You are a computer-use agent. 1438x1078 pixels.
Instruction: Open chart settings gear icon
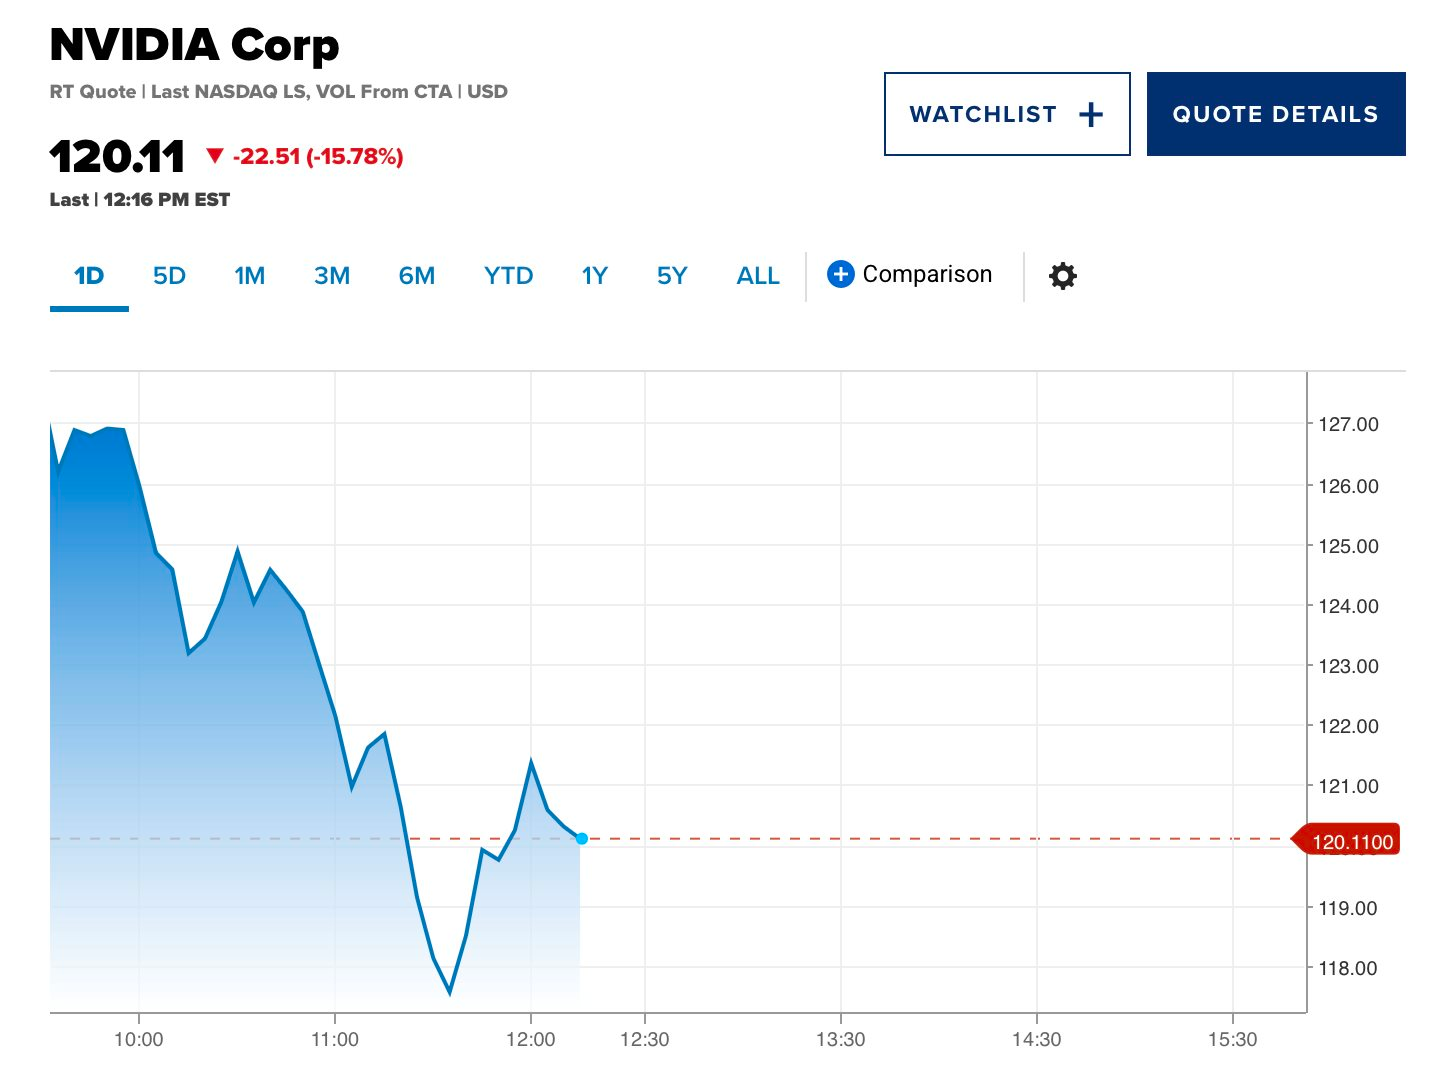pyautogui.click(x=1062, y=276)
